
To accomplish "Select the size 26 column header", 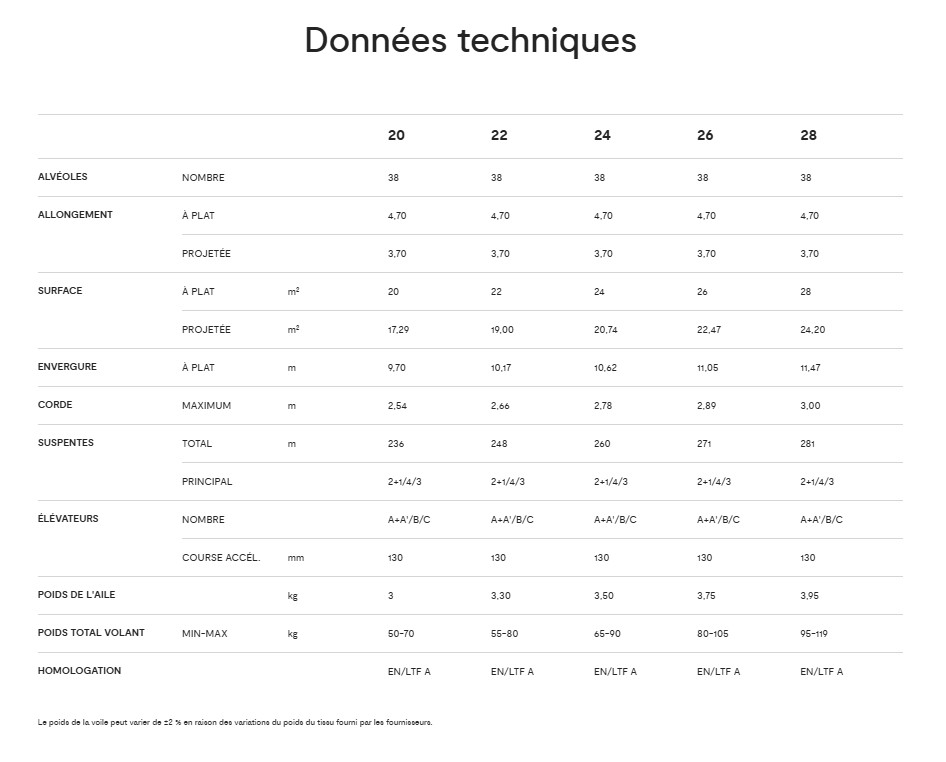I will 705,135.
